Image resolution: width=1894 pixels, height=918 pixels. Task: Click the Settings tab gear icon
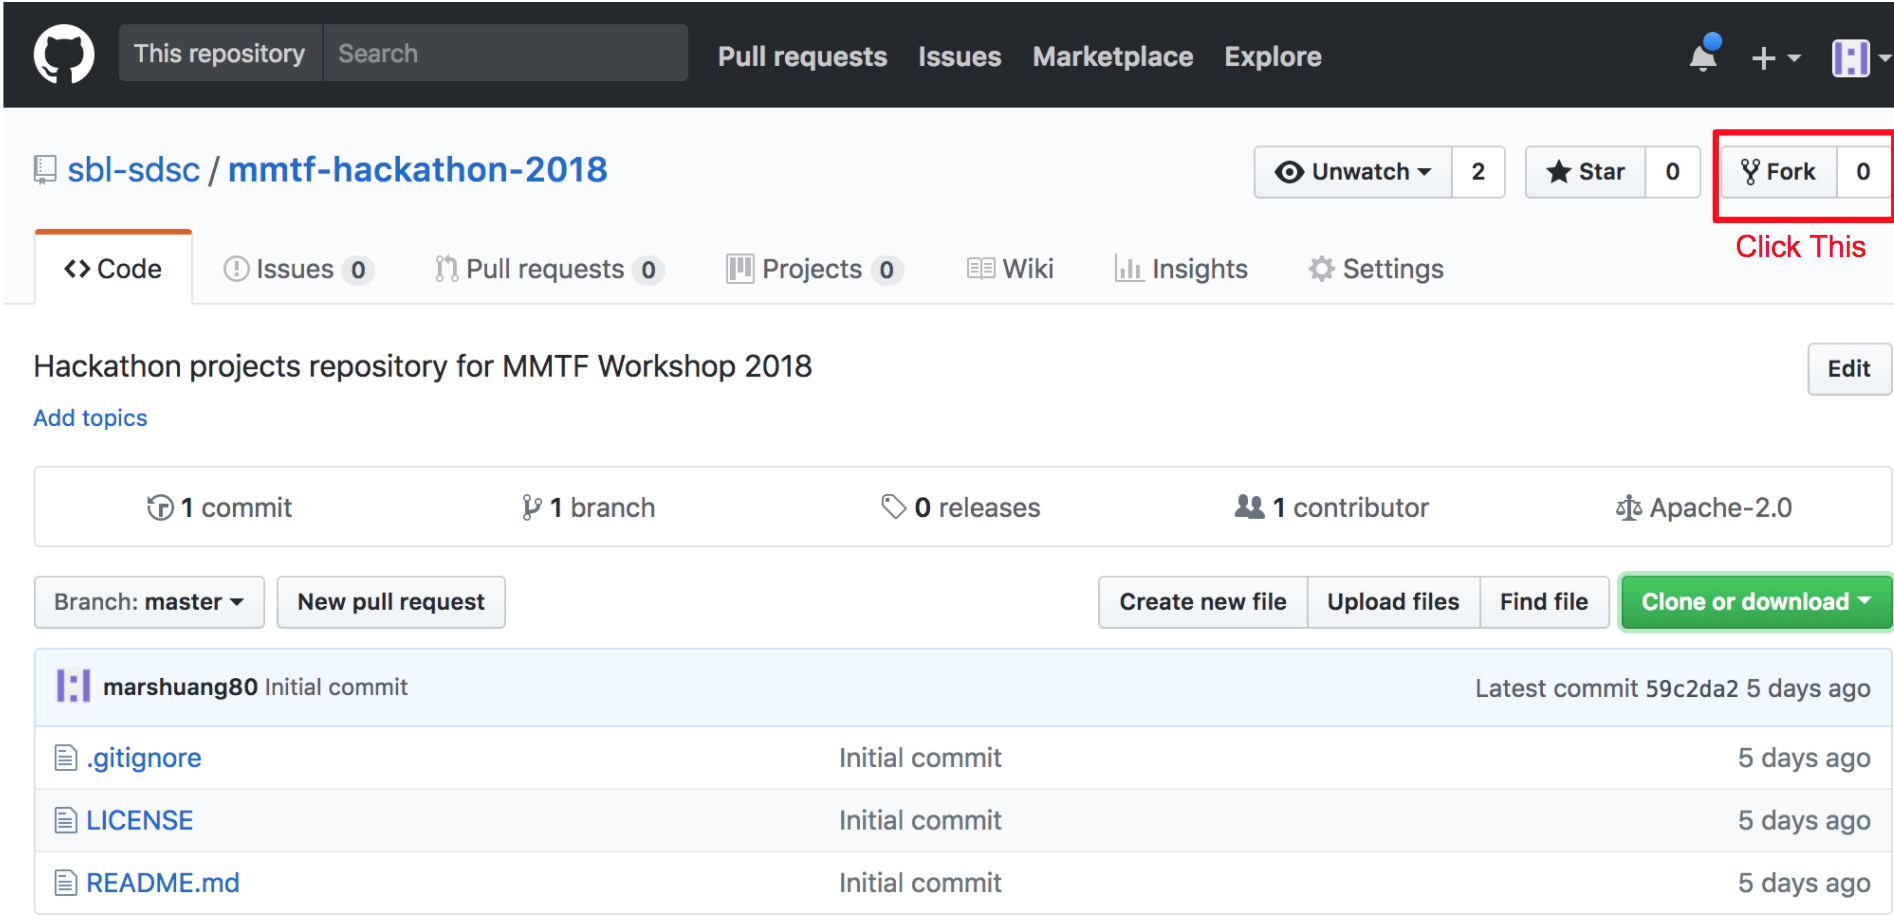coord(1321,269)
